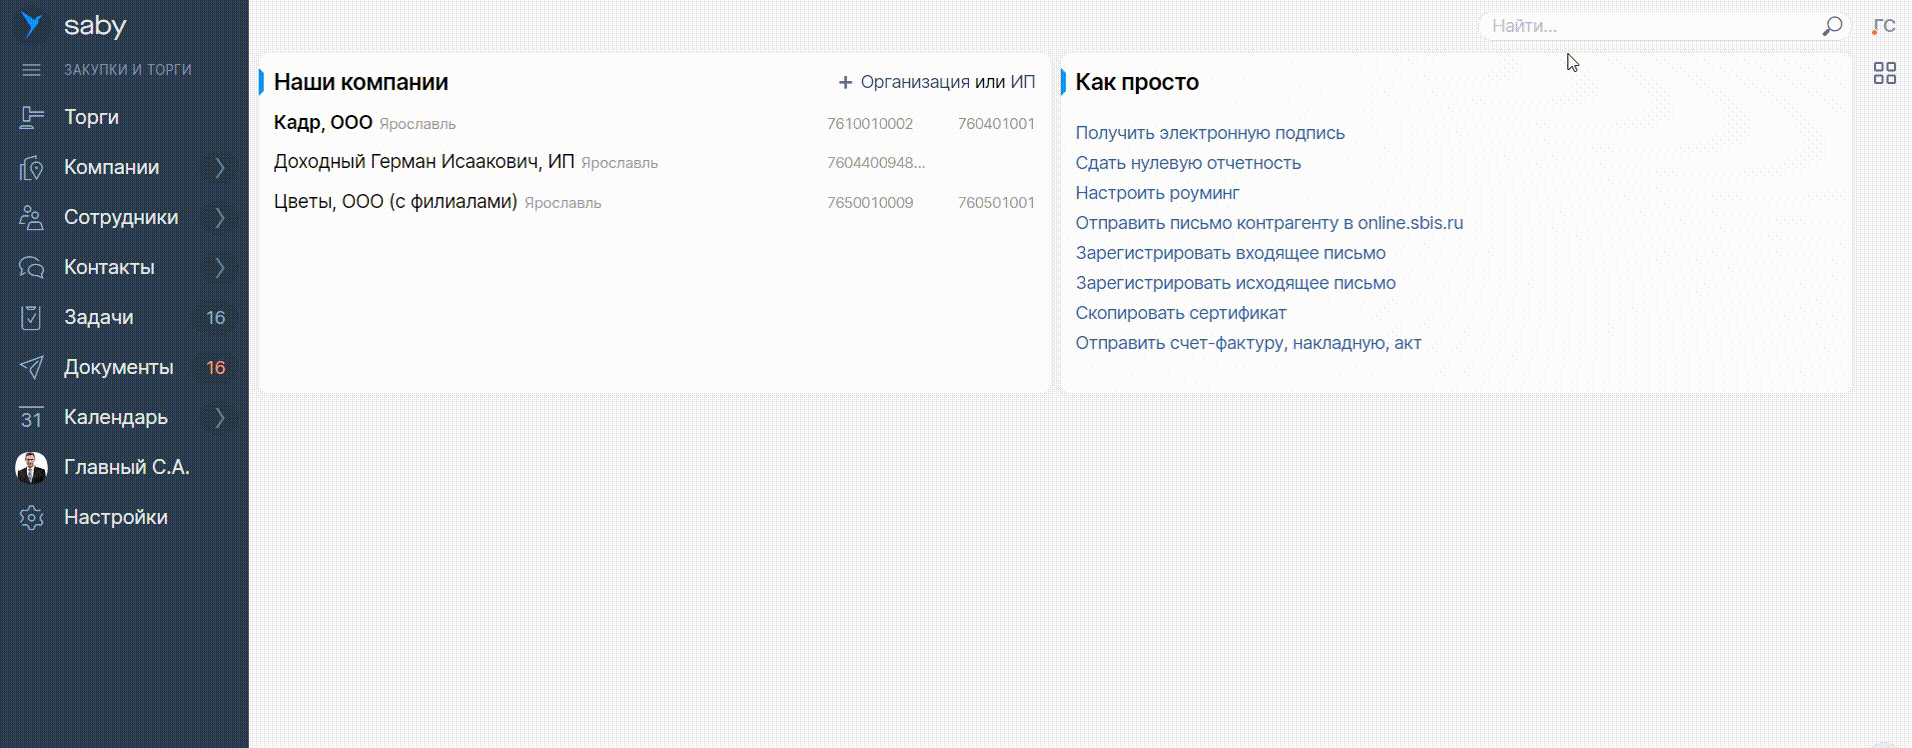Expand the Контакты submenu chevron
Screen dimensions: 1912x748
pyautogui.click(x=219, y=268)
